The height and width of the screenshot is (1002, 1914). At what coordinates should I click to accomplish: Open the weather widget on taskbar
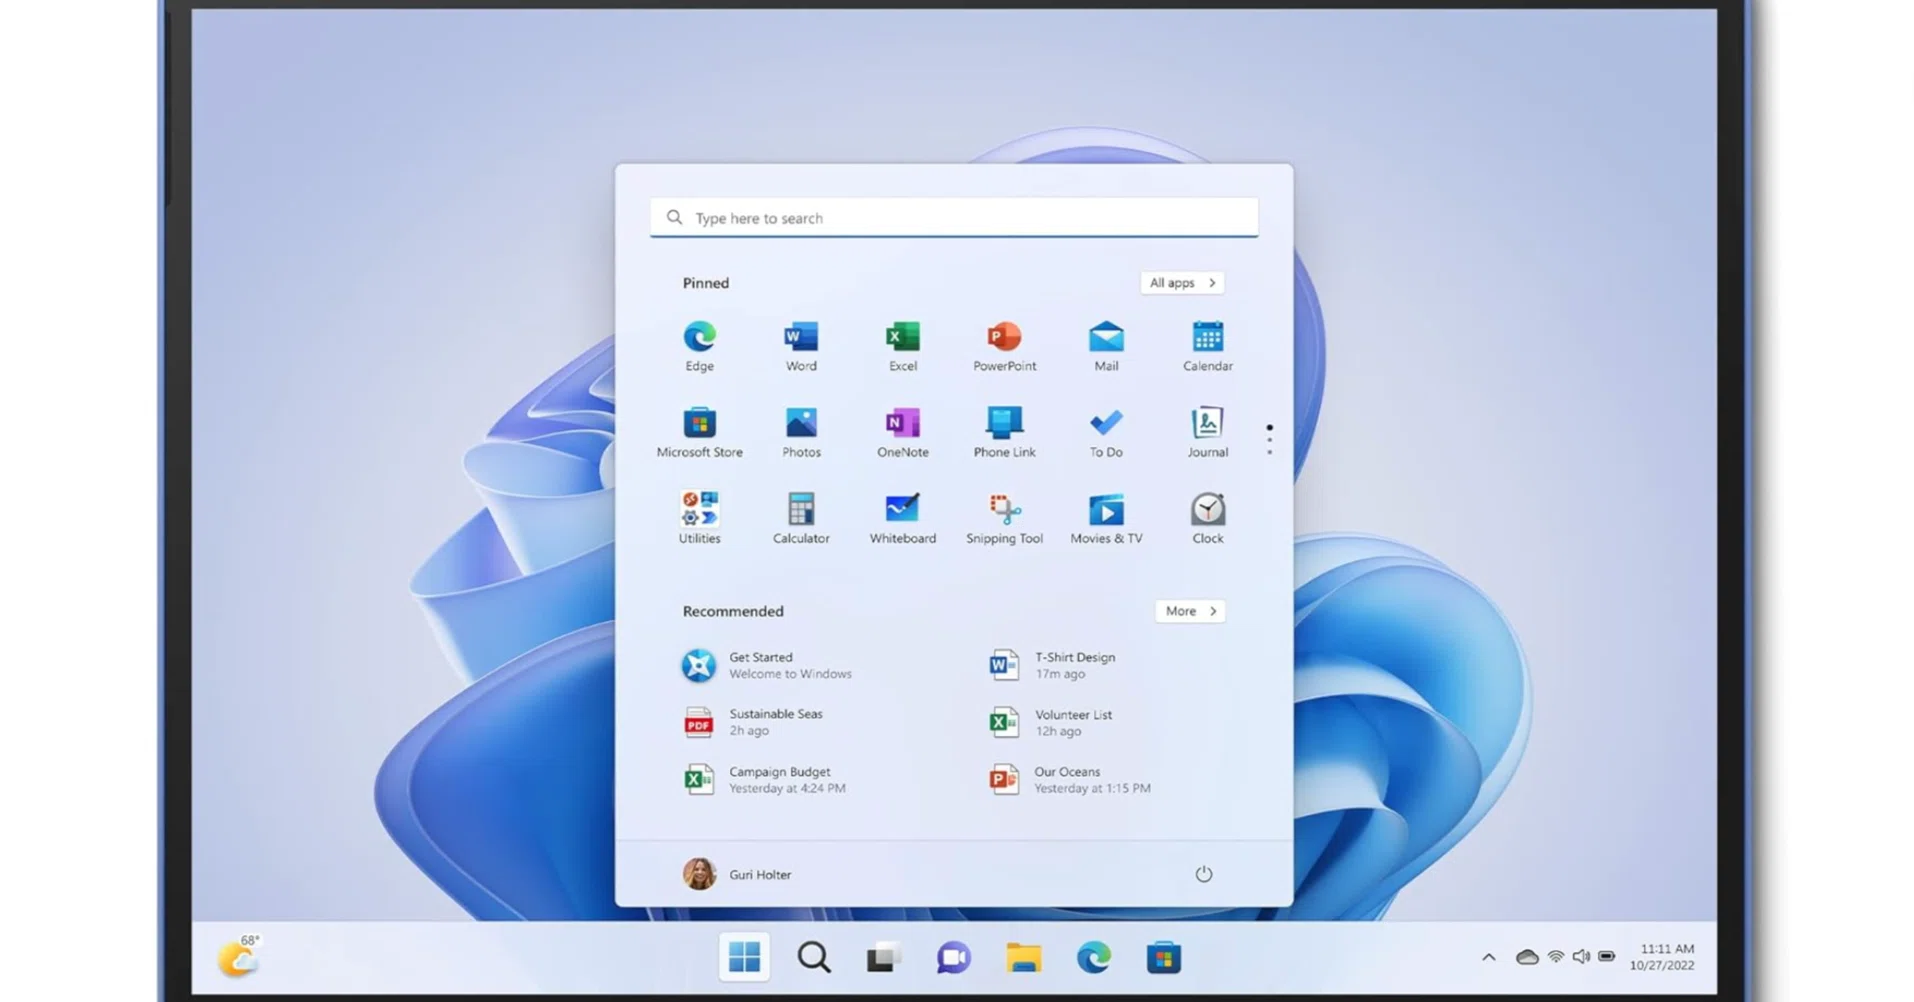240,957
